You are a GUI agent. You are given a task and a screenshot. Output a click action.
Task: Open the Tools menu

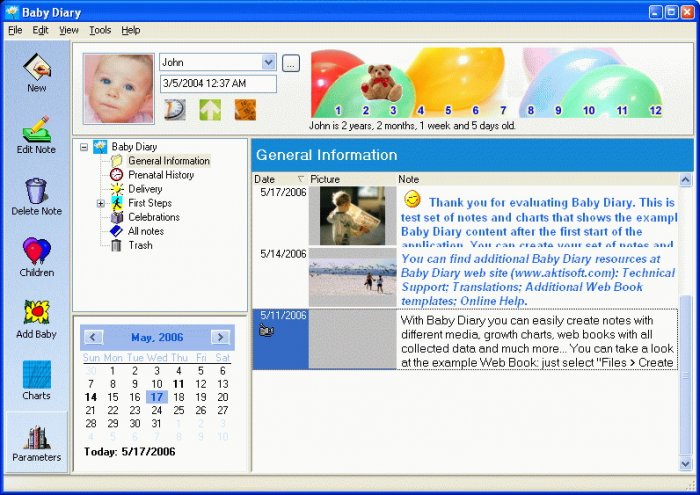coord(100,30)
